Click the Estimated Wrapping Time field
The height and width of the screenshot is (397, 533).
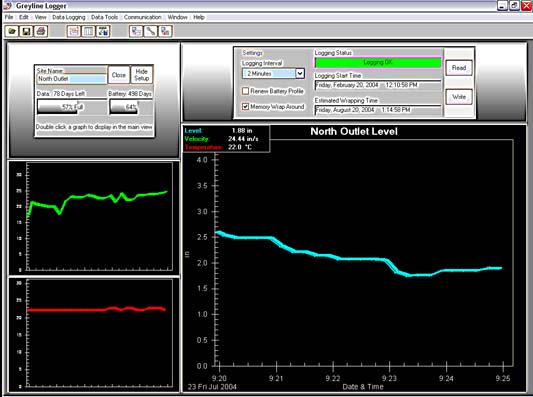tap(378, 110)
